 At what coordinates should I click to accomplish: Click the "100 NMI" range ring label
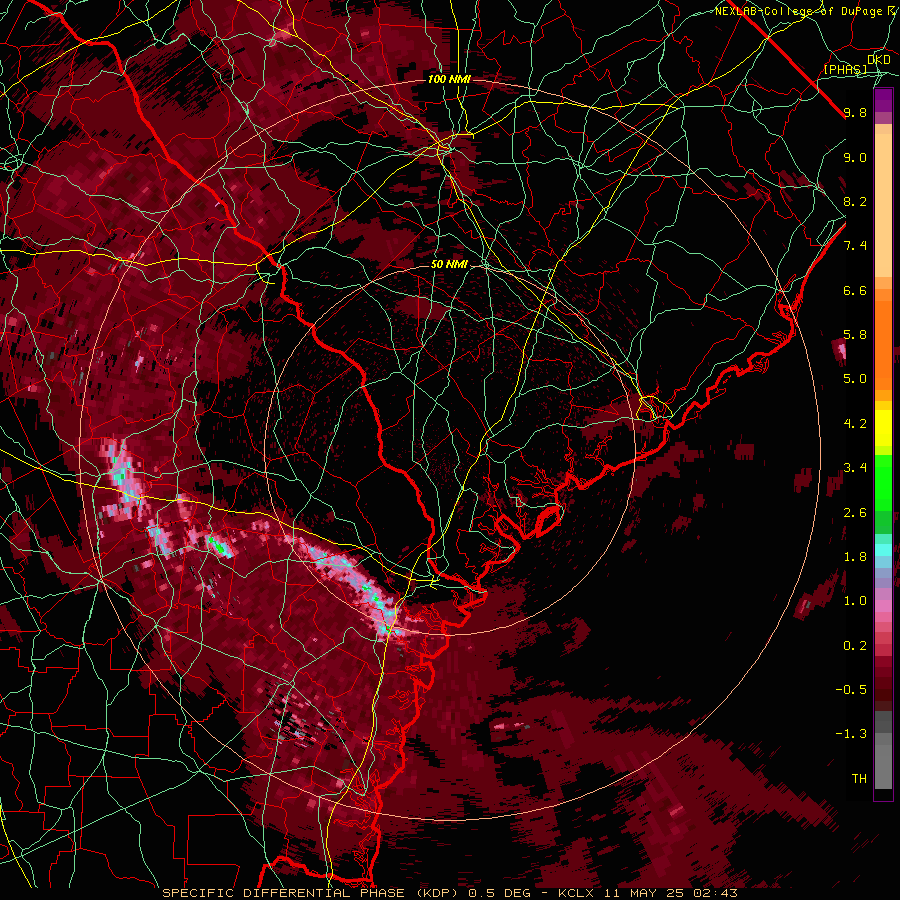449,79
